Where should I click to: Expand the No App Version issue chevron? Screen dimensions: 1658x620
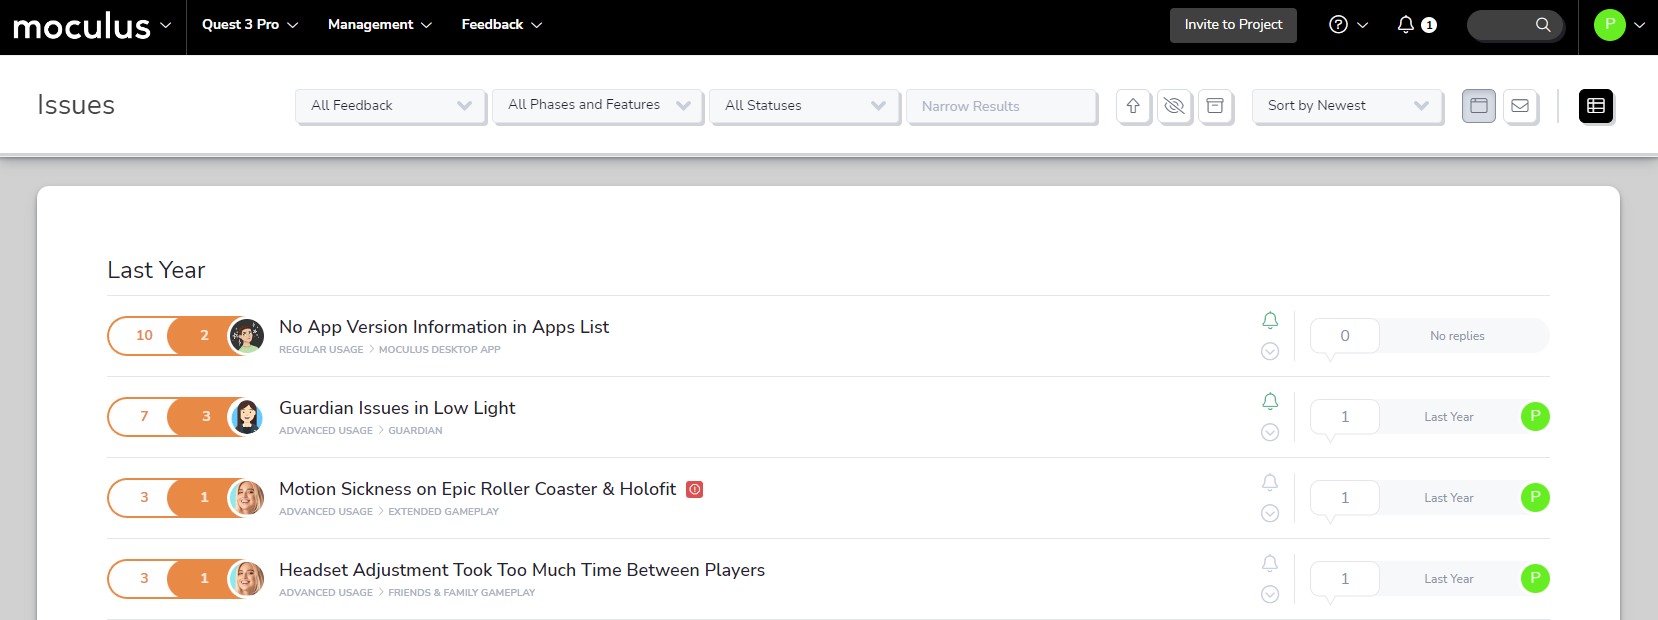[1270, 351]
